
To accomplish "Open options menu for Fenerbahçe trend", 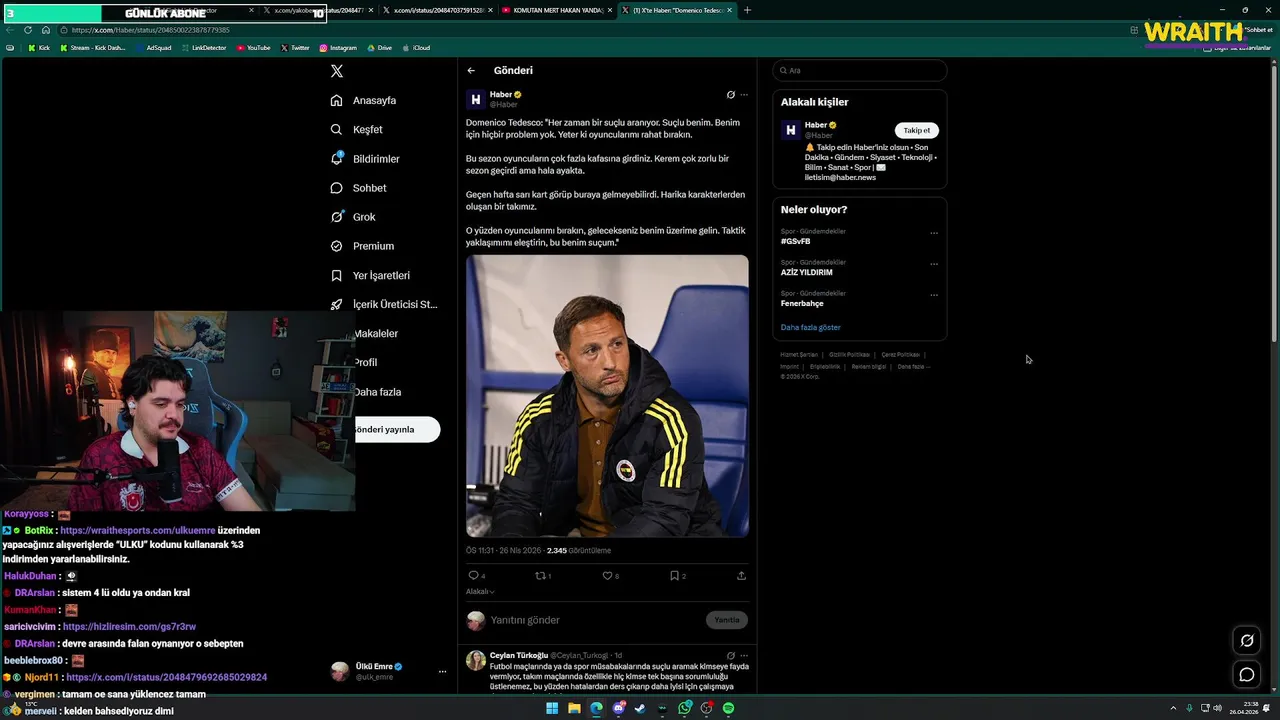I will click(x=934, y=295).
